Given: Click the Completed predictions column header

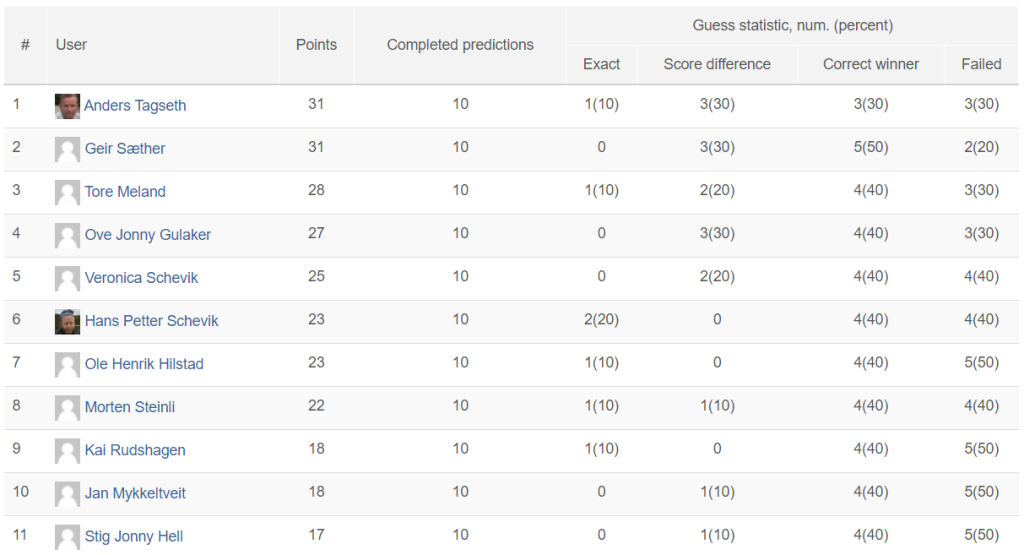Looking at the screenshot, I should pos(460,44).
